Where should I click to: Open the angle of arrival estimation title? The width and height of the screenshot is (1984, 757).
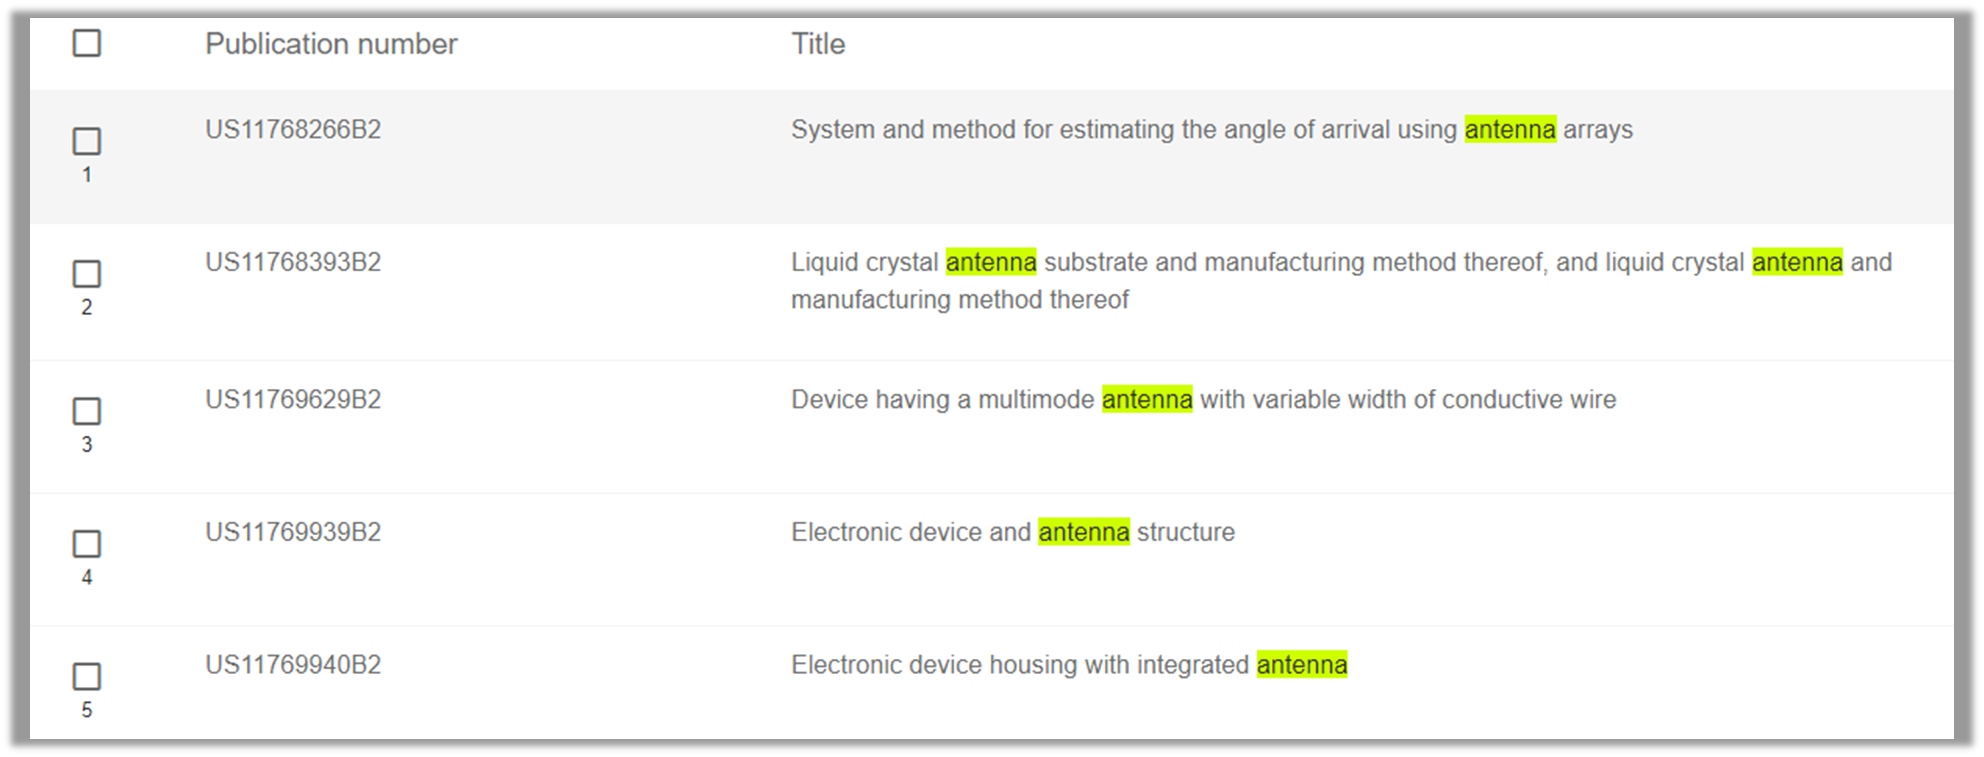1211,130
